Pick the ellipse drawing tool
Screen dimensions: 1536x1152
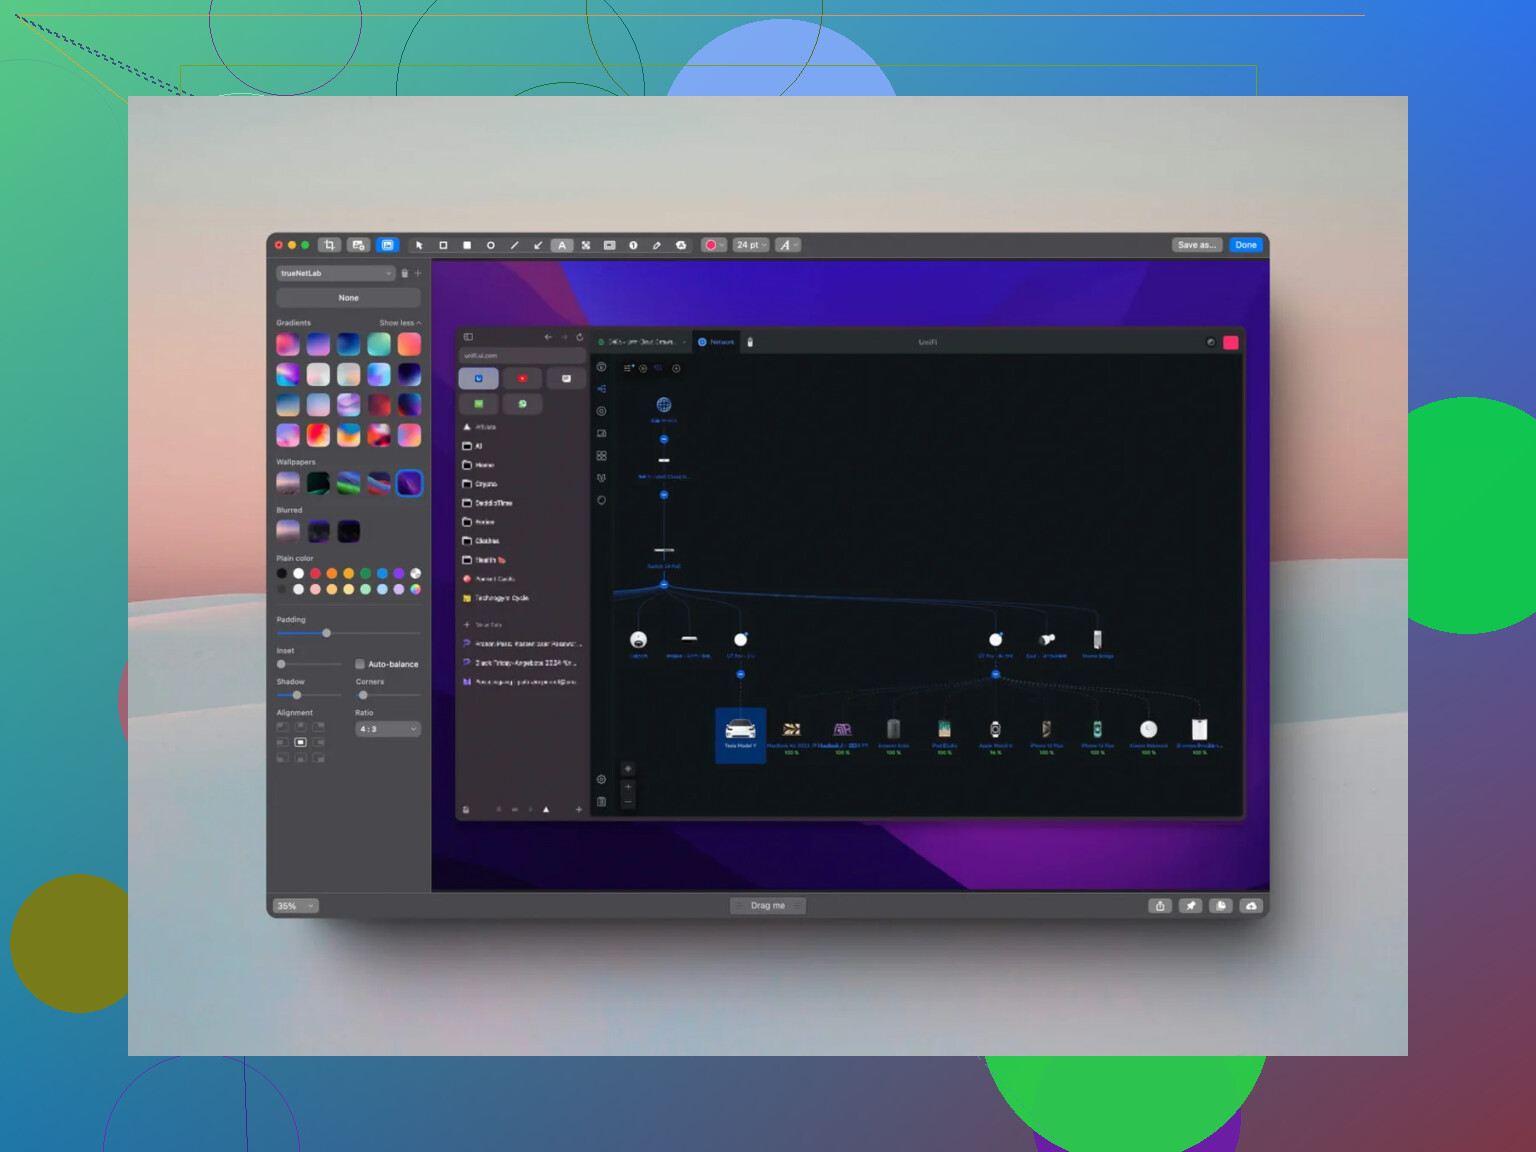coord(491,245)
